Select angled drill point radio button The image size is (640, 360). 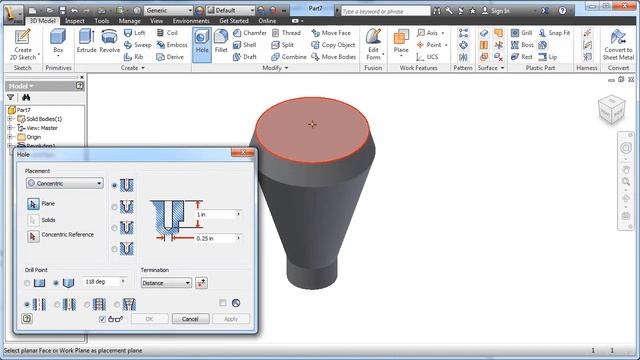coord(56,283)
